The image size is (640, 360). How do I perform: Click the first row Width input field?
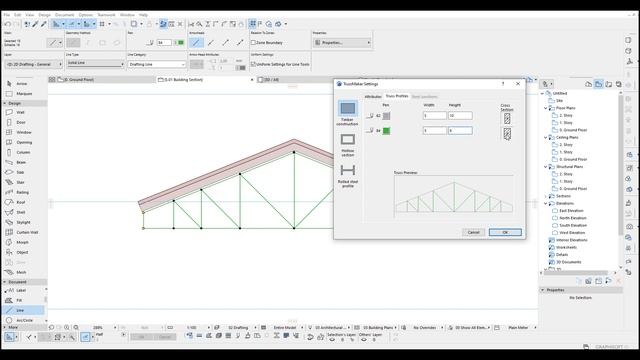coord(435,116)
